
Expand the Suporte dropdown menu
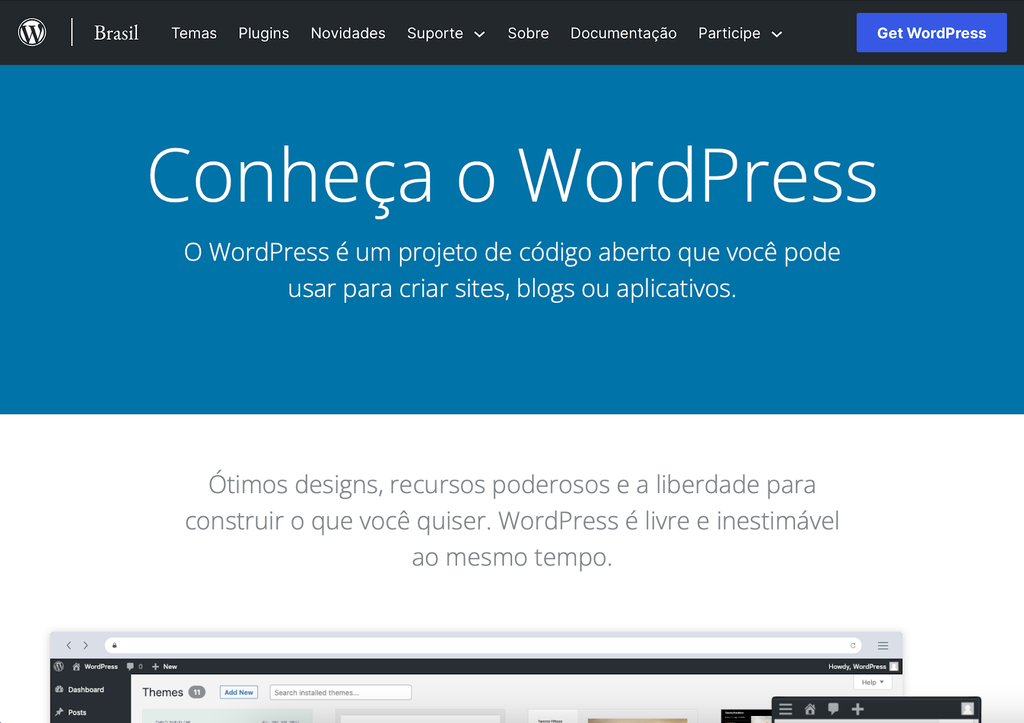click(445, 33)
